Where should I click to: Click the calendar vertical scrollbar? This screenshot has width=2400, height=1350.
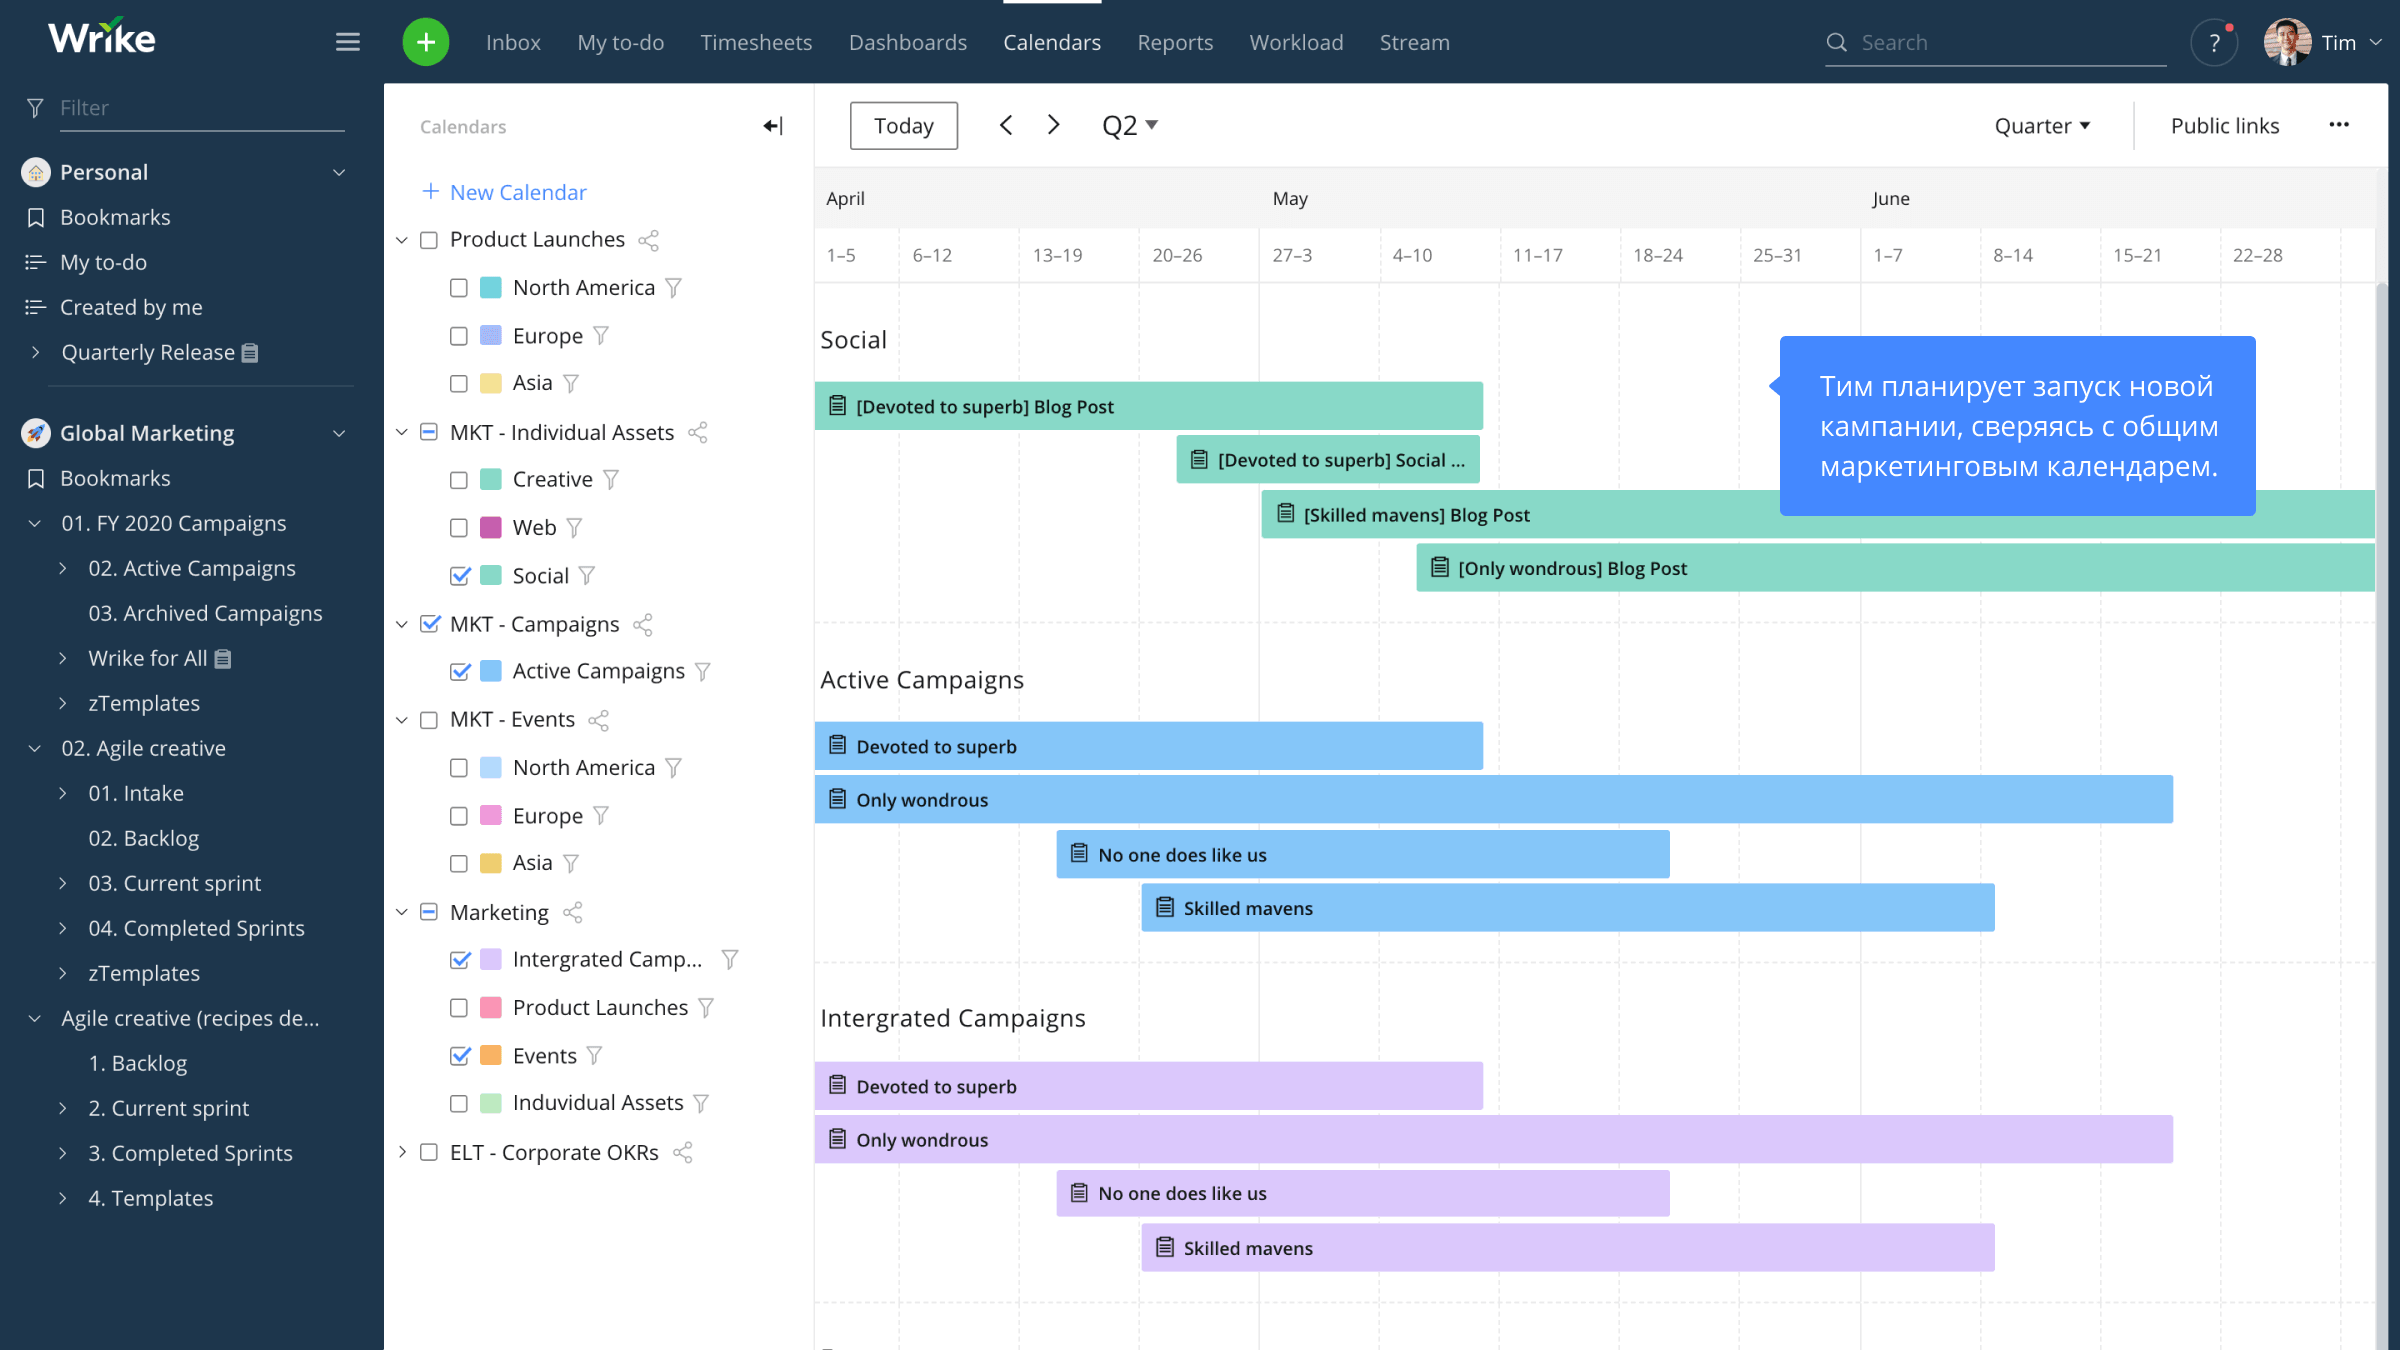pos(2382,815)
